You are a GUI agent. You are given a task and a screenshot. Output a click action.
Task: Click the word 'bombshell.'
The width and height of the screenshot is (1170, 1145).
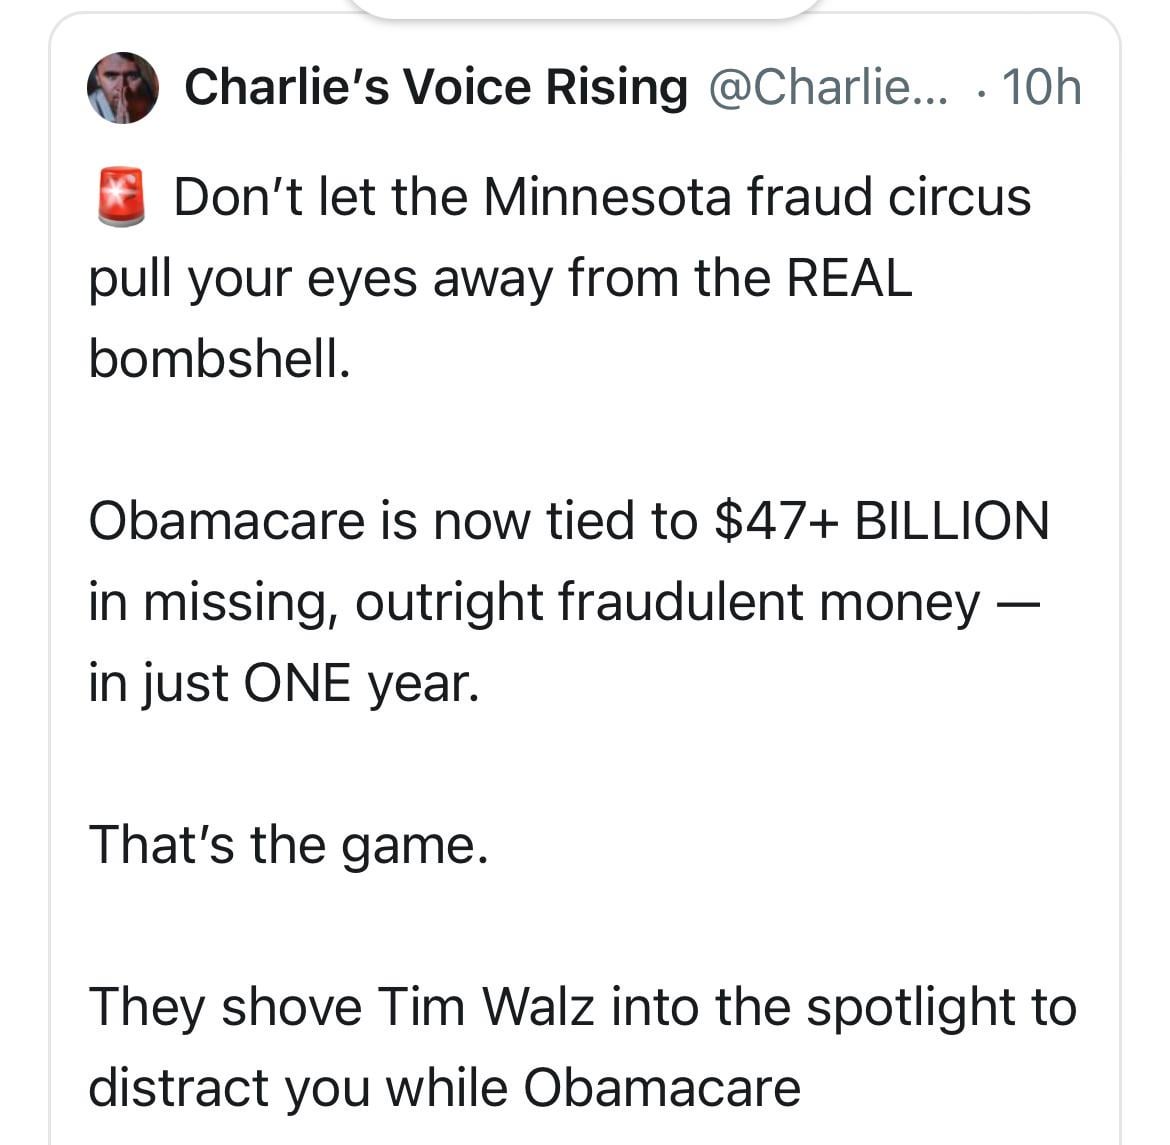(x=219, y=358)
